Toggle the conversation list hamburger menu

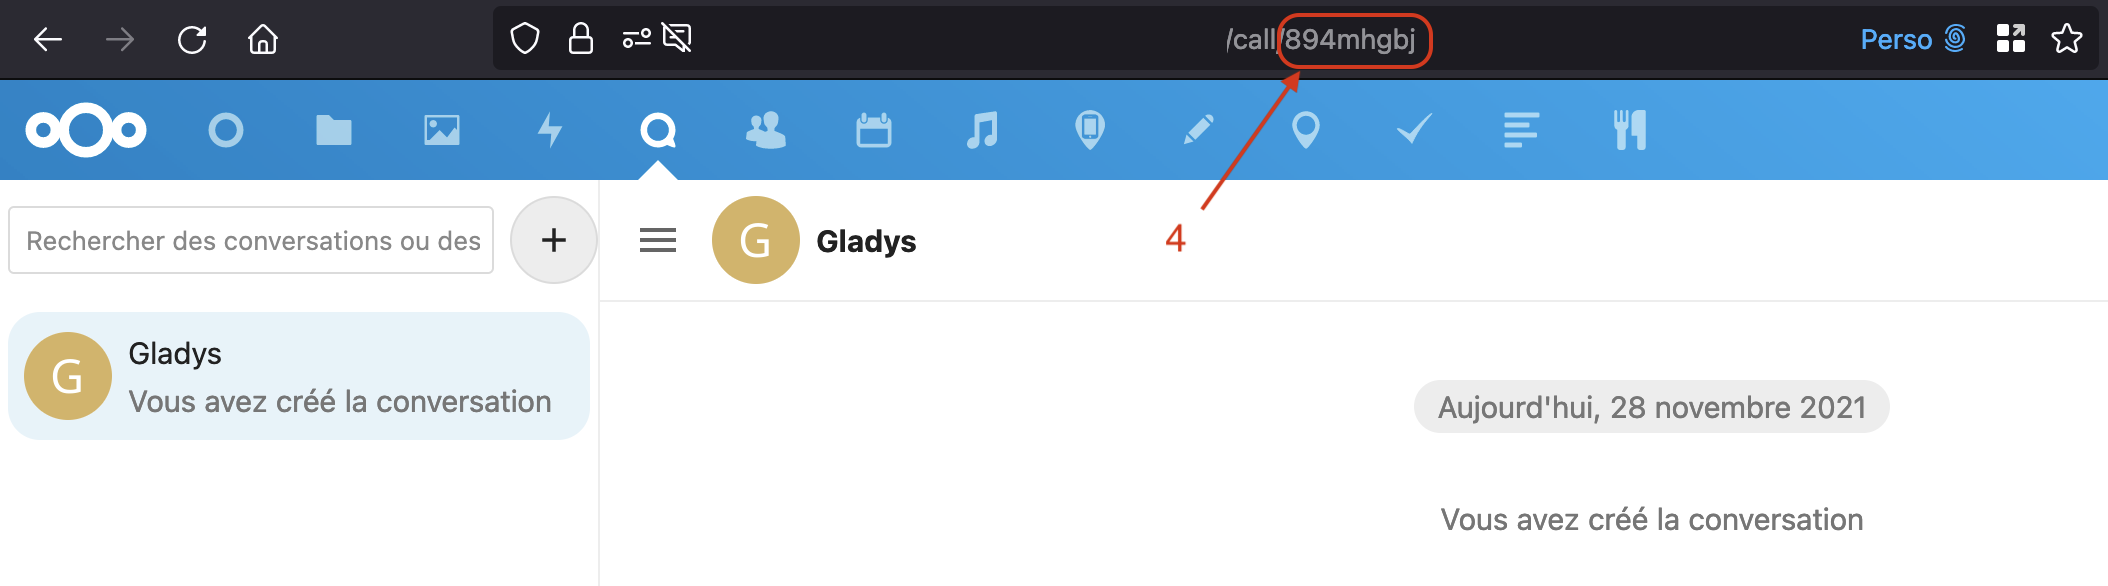pyautogui.click(x=658, y=240)
